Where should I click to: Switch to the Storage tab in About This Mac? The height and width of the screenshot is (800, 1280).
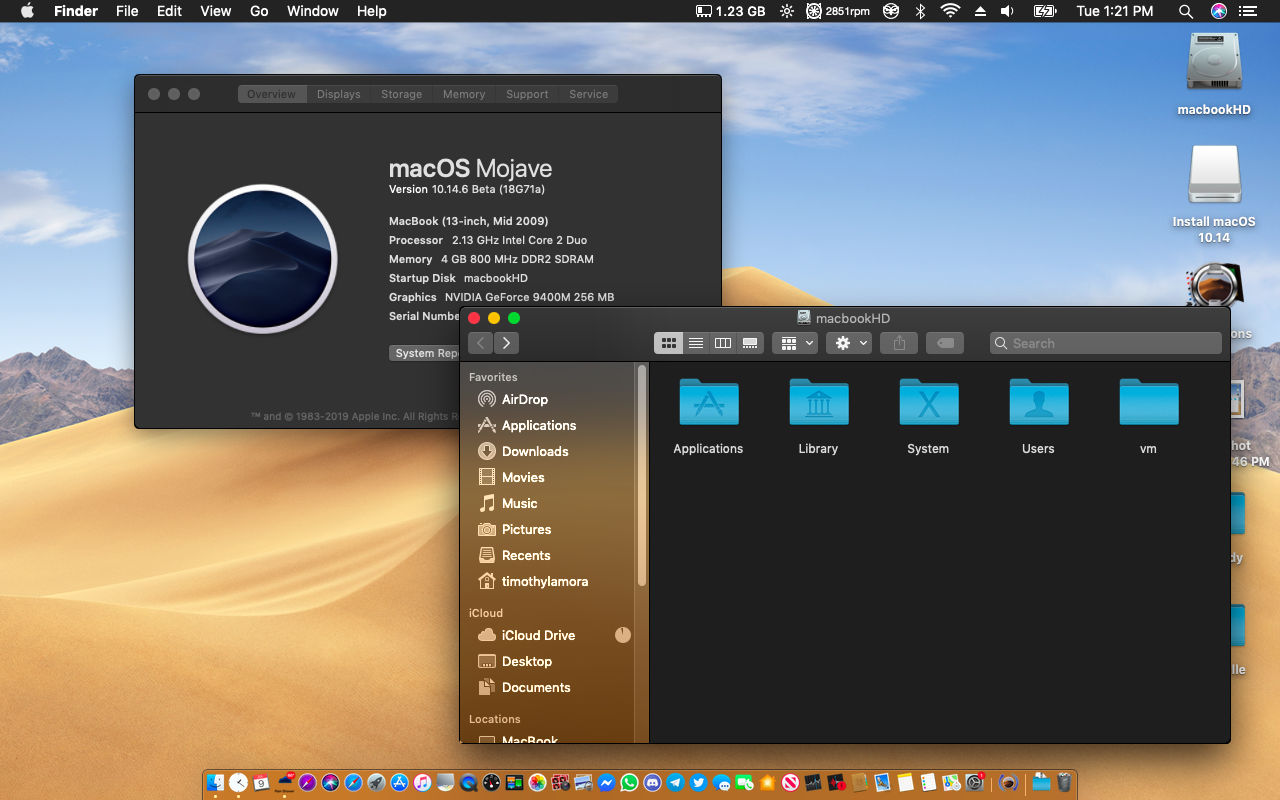coord(401,94)
